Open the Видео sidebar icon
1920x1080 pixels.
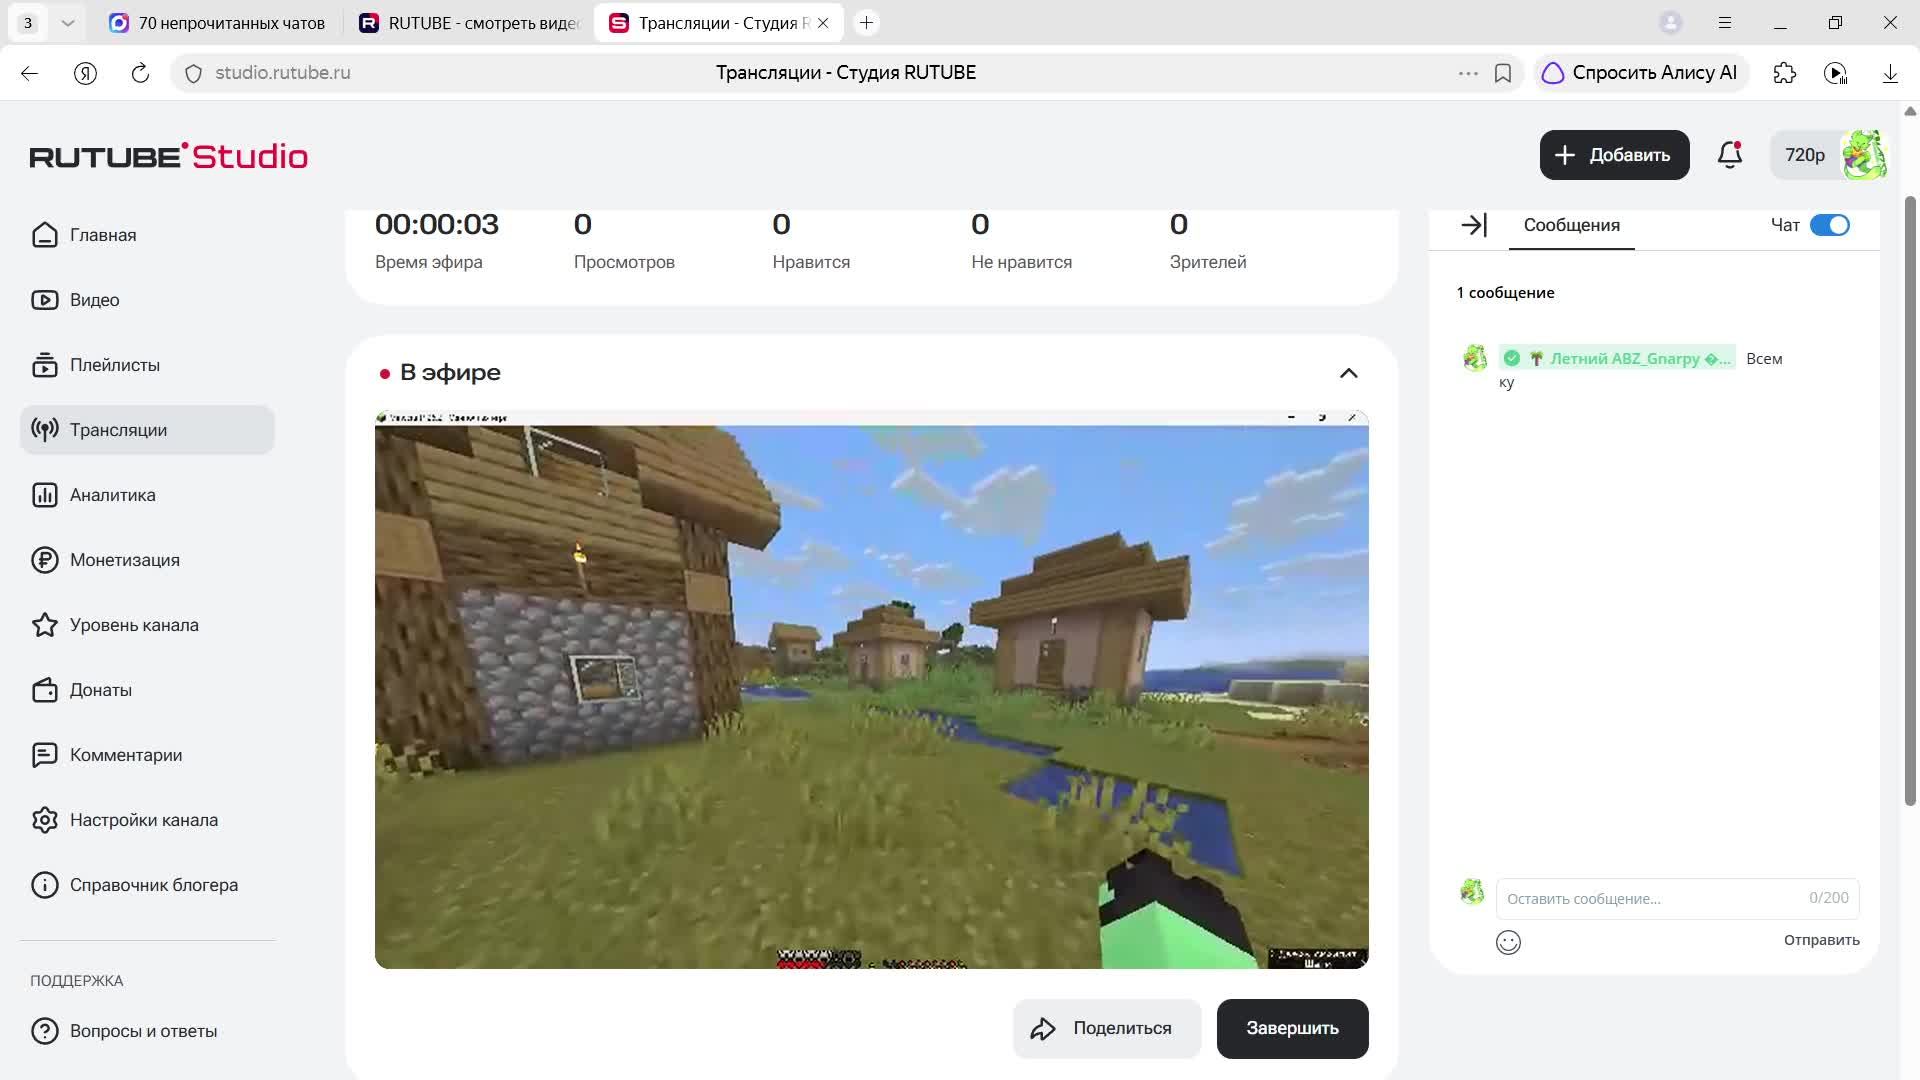pyautogui.click(x=45, y=300)
